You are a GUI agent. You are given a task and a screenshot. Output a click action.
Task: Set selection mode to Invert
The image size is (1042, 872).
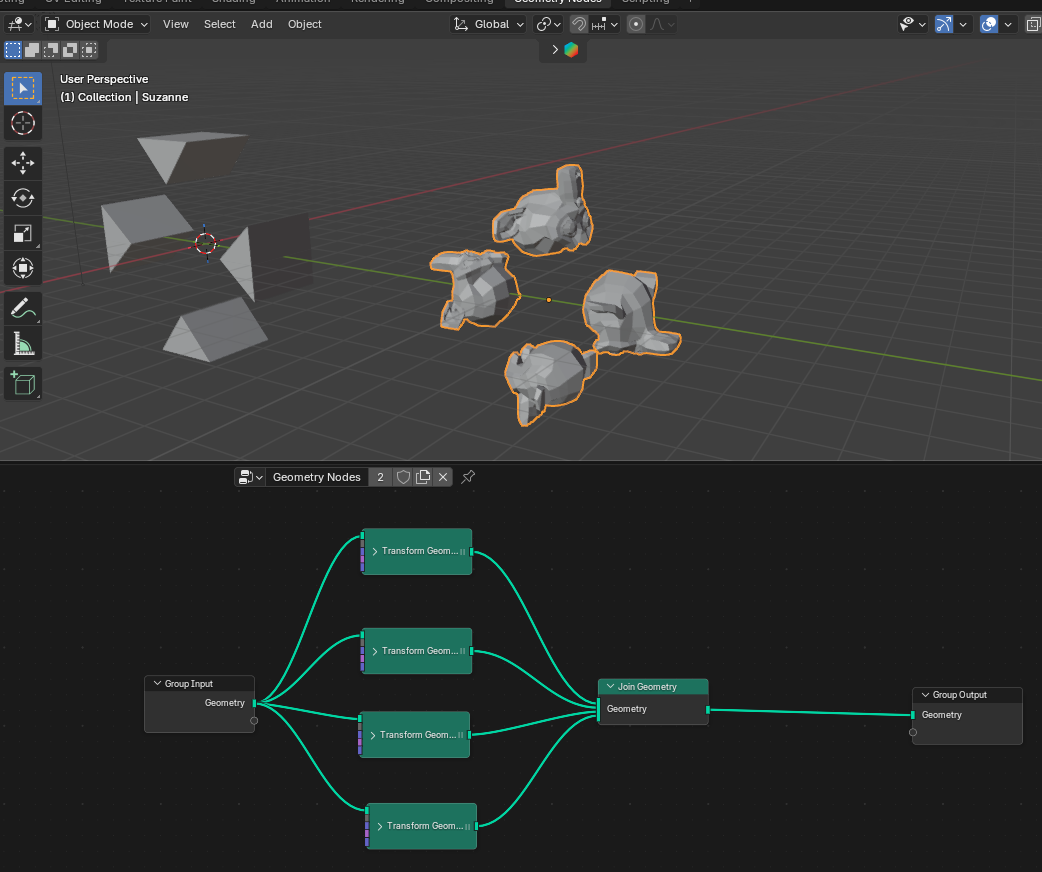[x=70, y=50]
